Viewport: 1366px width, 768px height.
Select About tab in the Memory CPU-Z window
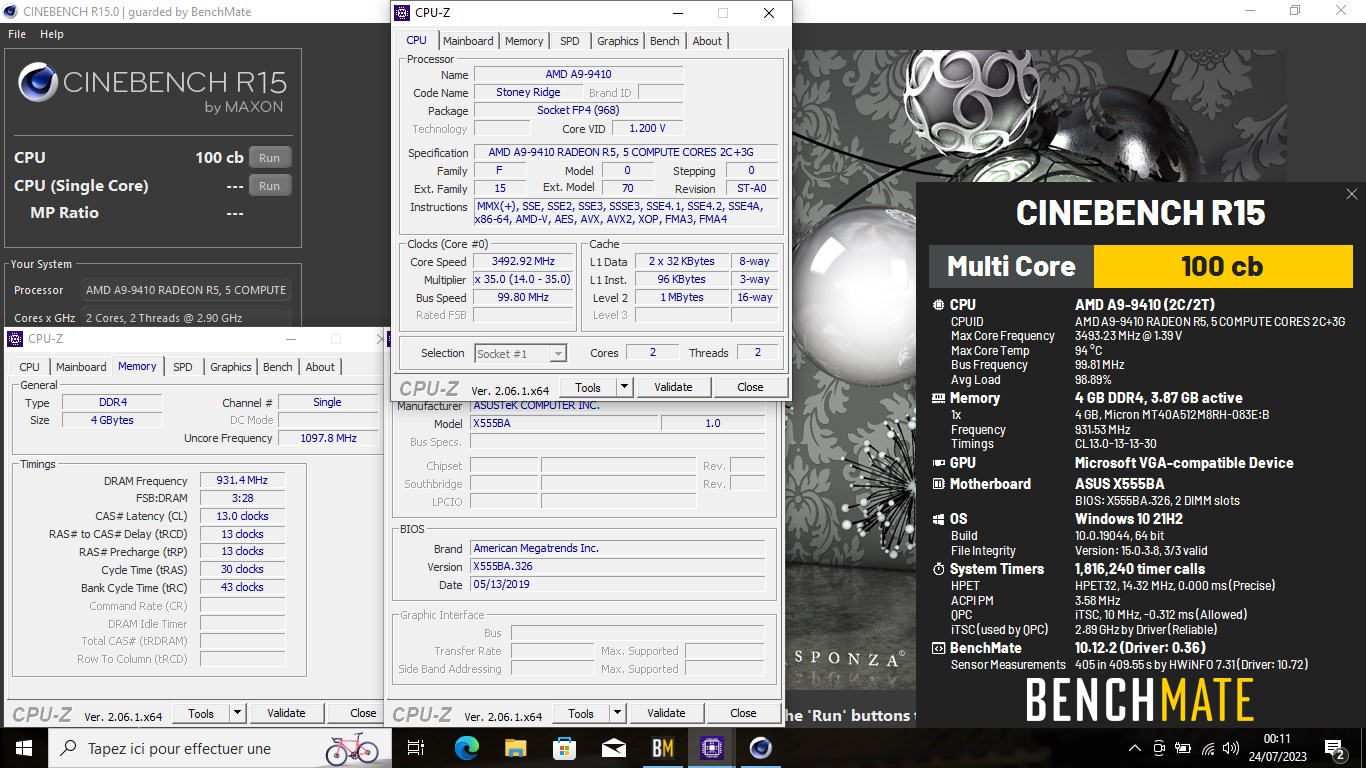(320, 367)
